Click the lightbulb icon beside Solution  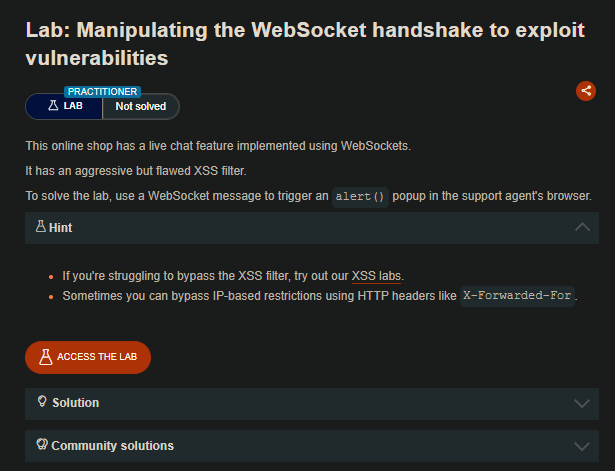(x=42, y=402)
